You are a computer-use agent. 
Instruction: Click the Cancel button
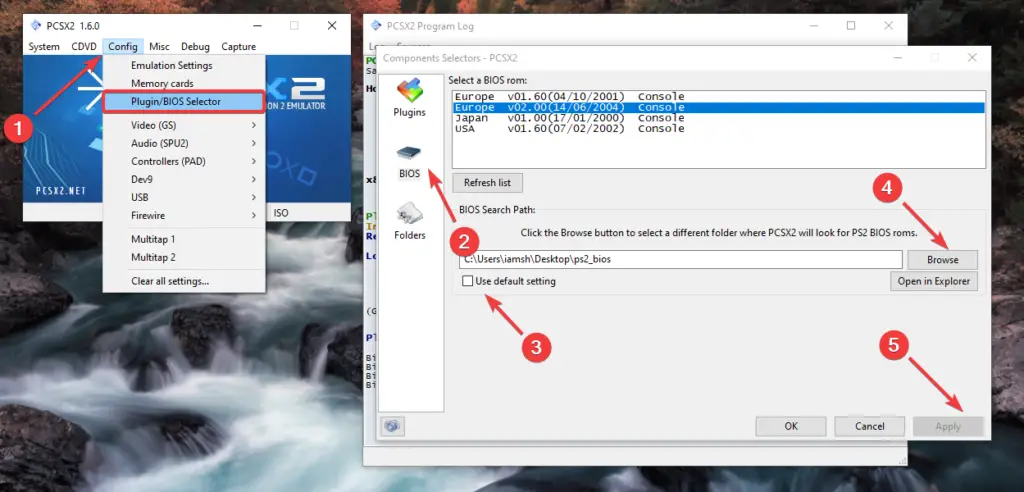[869, 426]
